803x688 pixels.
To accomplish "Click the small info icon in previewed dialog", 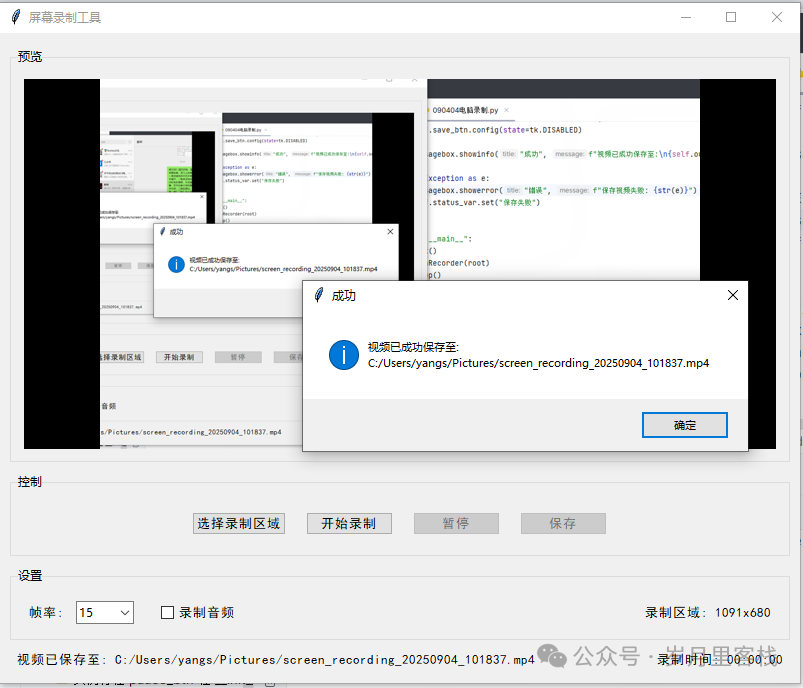I will pyautogui.click(x=176, y=264).
